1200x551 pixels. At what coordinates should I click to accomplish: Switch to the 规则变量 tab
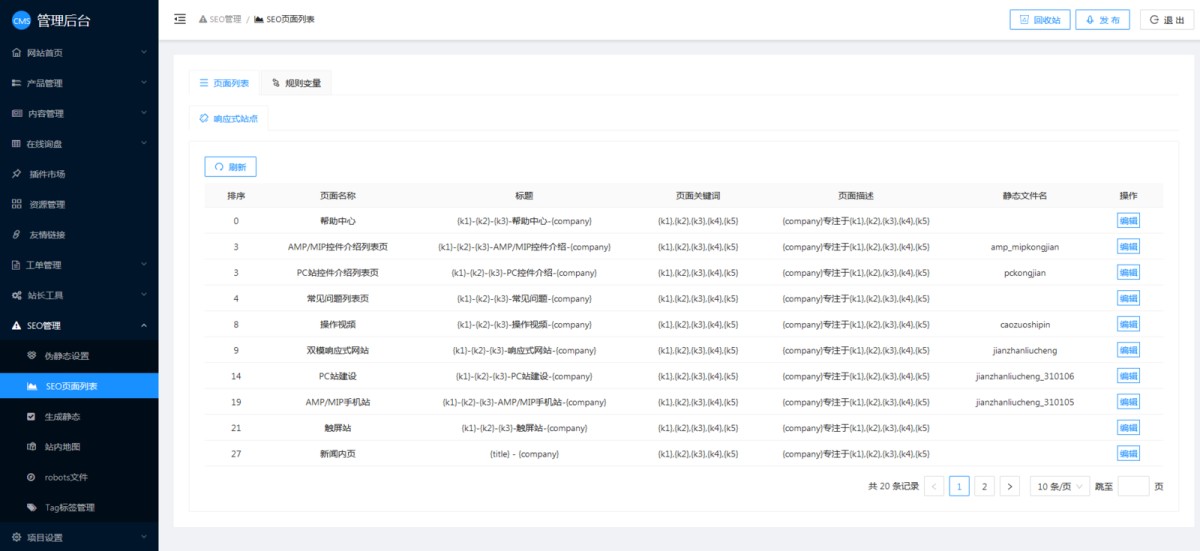tap(296, 83)
